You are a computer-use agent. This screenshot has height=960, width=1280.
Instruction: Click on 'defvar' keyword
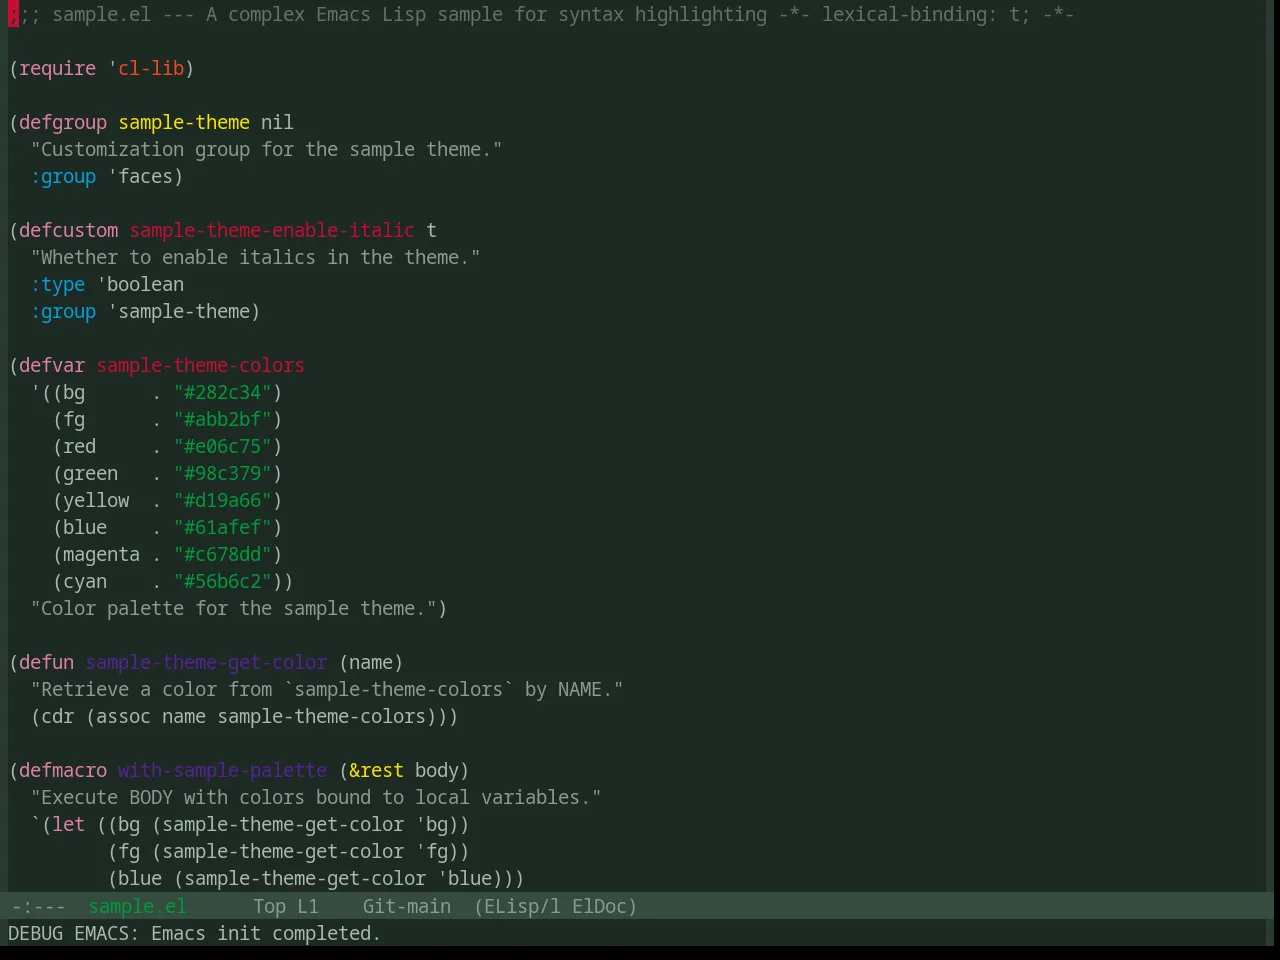tap(52, 365)
